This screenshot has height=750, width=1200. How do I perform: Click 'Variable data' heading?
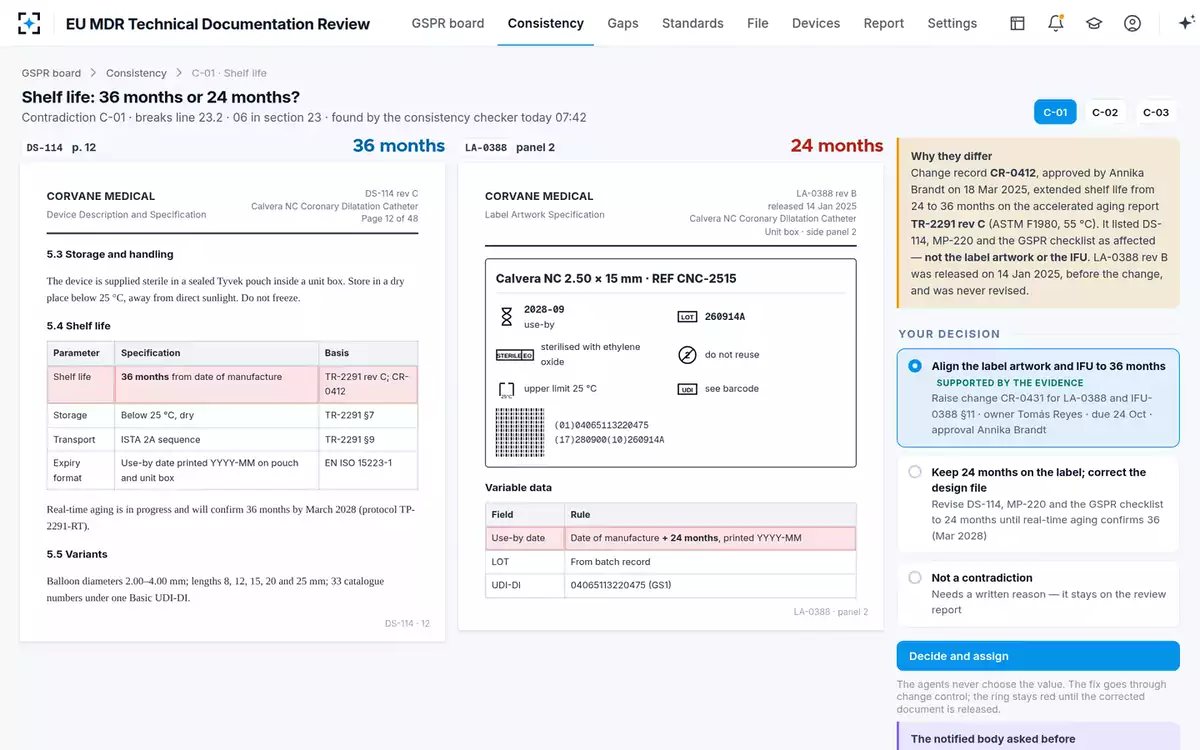pyautogui.click(x=518, y=488)
